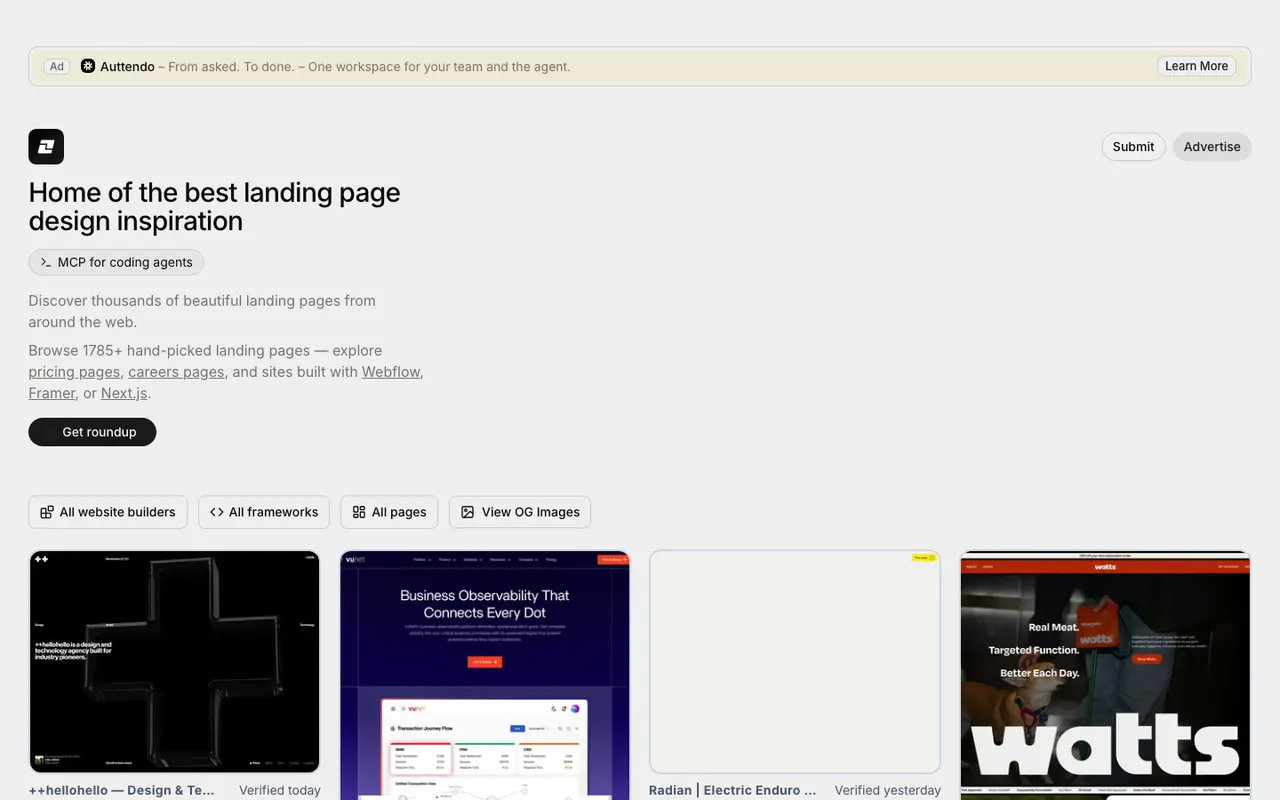Image resolution: width=1280 pixels, height=800 pixels.
Task: Click the terminal icon in MCP pill
Action: pyautogui.click(x=46, y=262)
